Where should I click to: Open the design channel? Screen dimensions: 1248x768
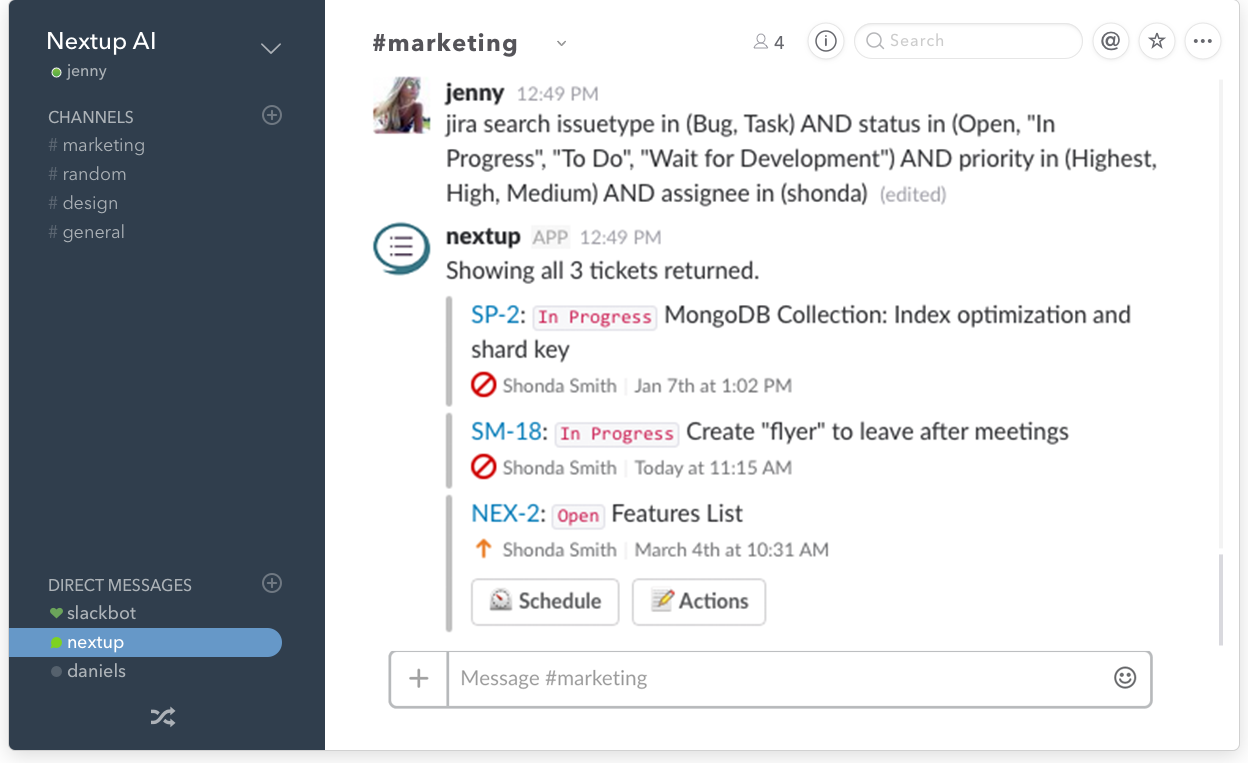coord(90,203)
